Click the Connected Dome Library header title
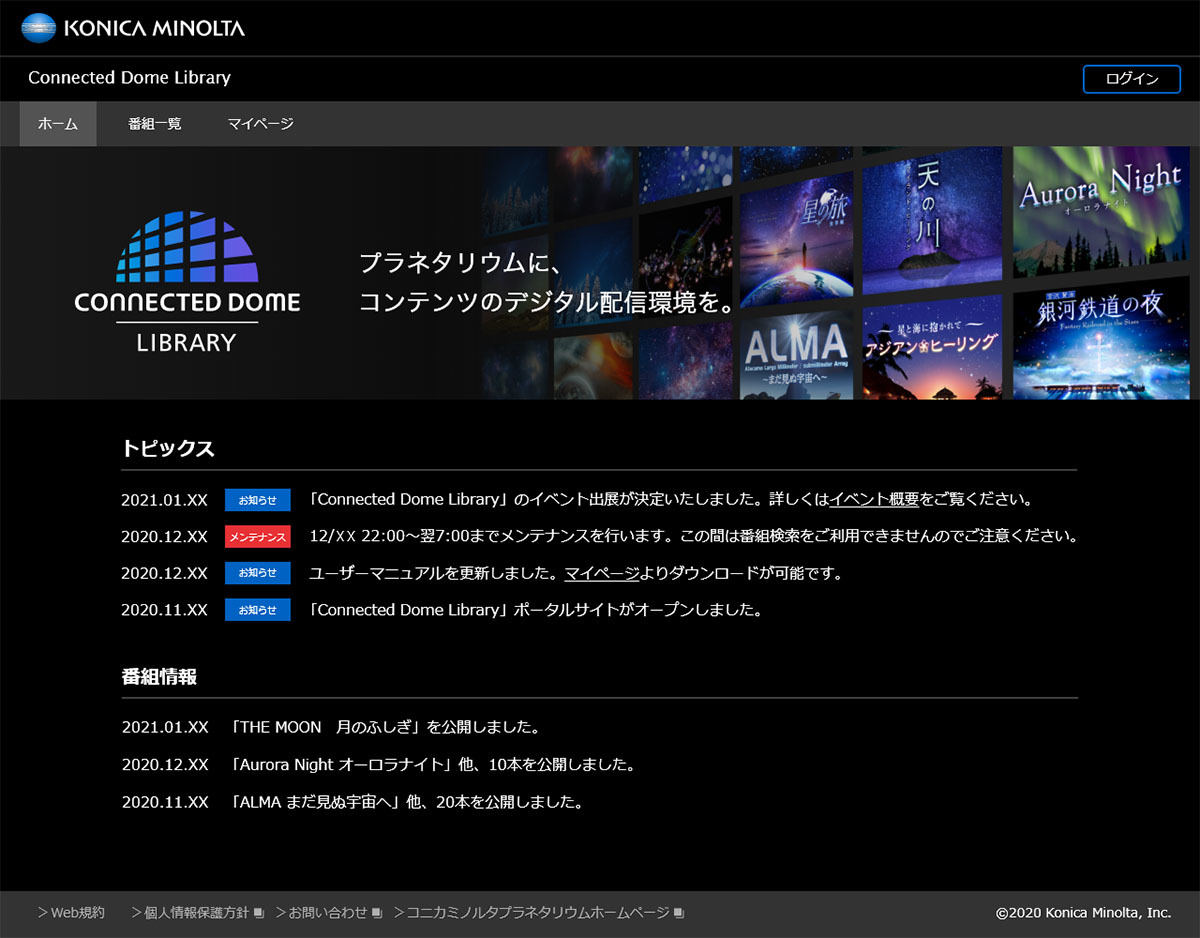Viewport: 1200px width, 938px height. [129, 78]
